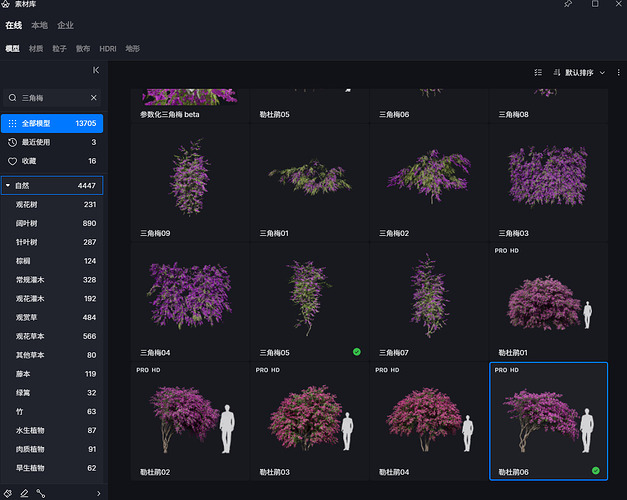Switch to the 本地 tab
The width and height of the screenshot is (627, 500).
pos(39,25)
